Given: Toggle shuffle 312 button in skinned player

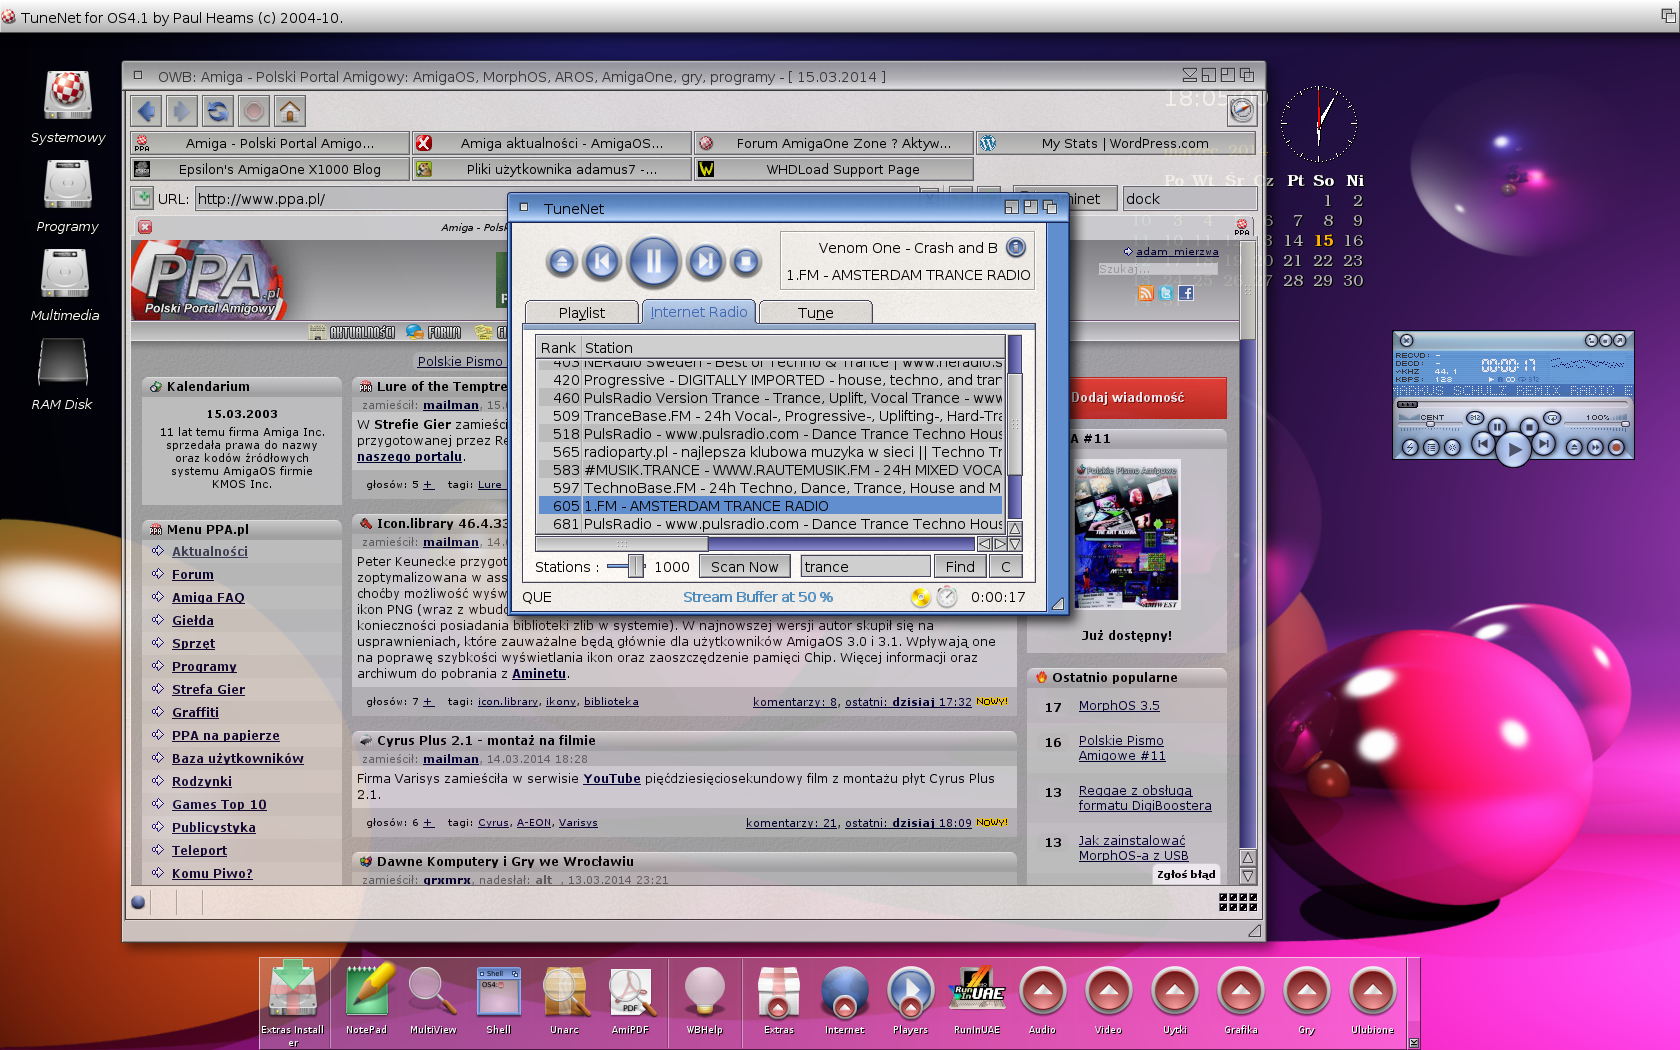Looking at the screenshot, I should click(x=1475, y=418).
